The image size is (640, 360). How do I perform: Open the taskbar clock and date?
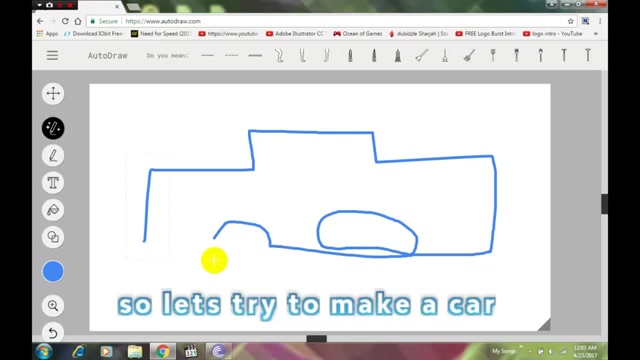(x=585, y=351)
